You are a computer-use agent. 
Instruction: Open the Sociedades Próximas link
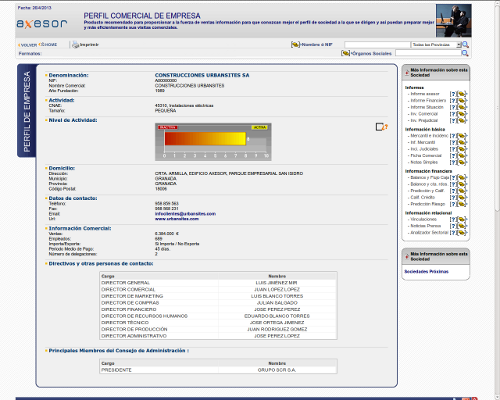click(x=426, y=272)
